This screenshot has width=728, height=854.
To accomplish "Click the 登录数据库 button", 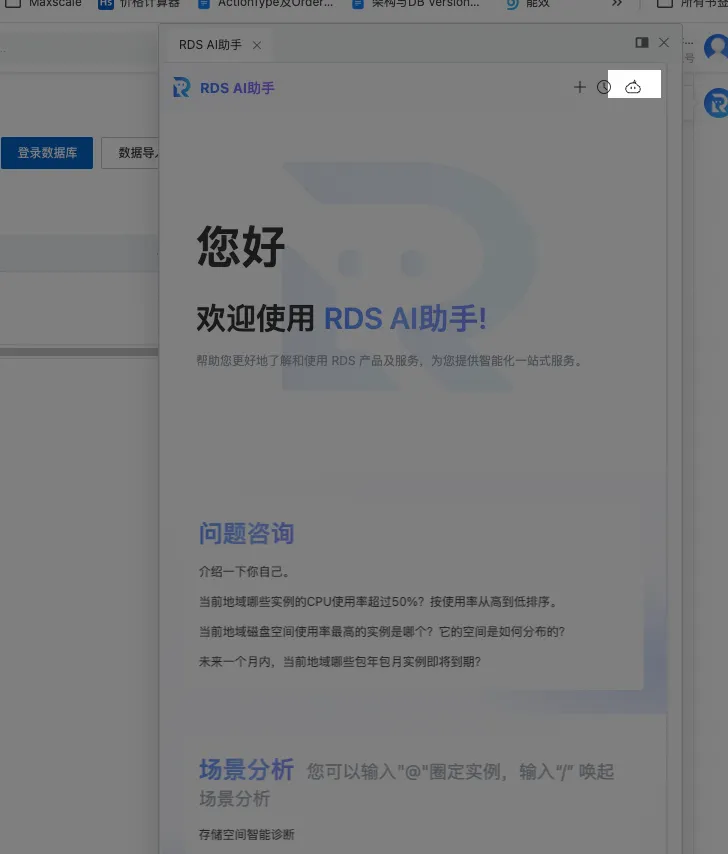I will point(47,153).
